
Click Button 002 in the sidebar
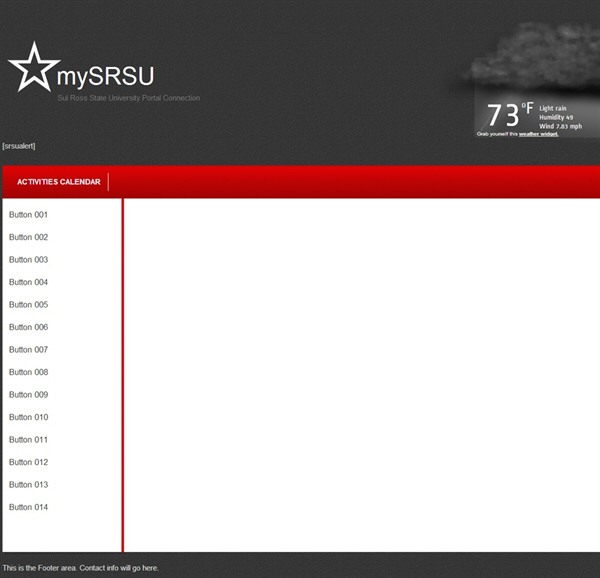[28, 238]
